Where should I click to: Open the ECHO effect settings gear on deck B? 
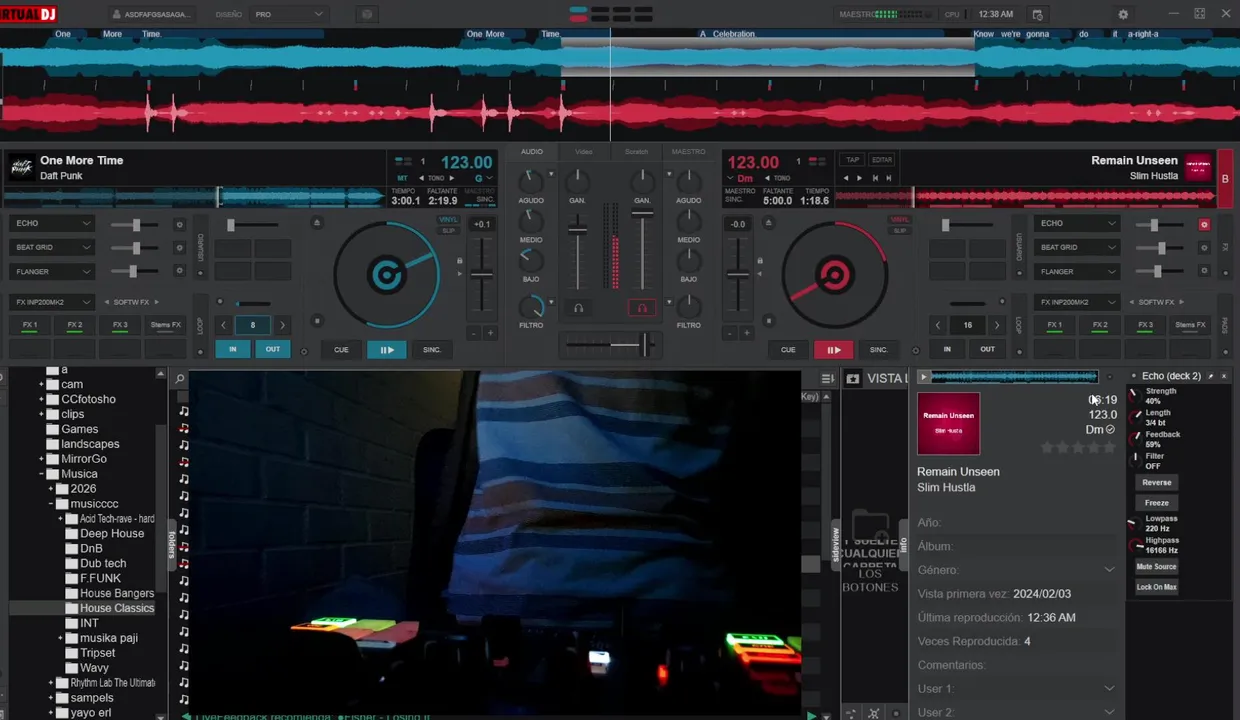pos(1204,225)
